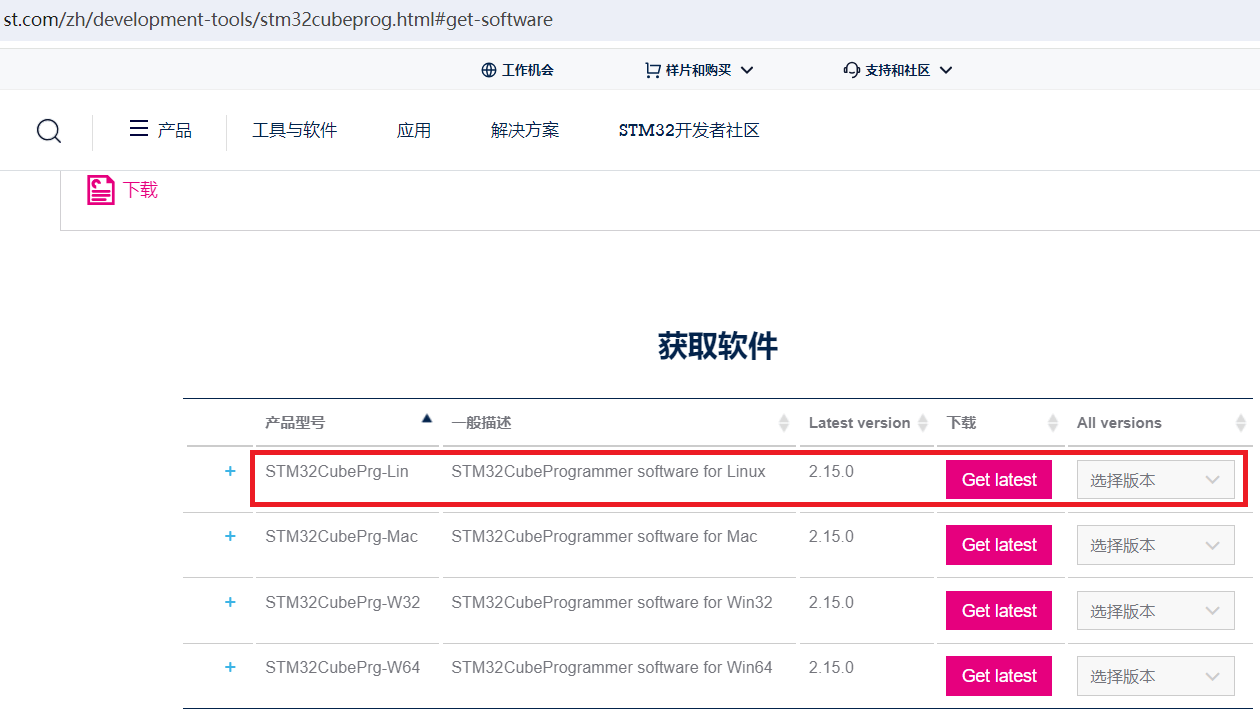This screenshot has width=1260, height=728.
Task: Expand the STM32CubePrg-W32 row plus
Action: click(230, 602)
